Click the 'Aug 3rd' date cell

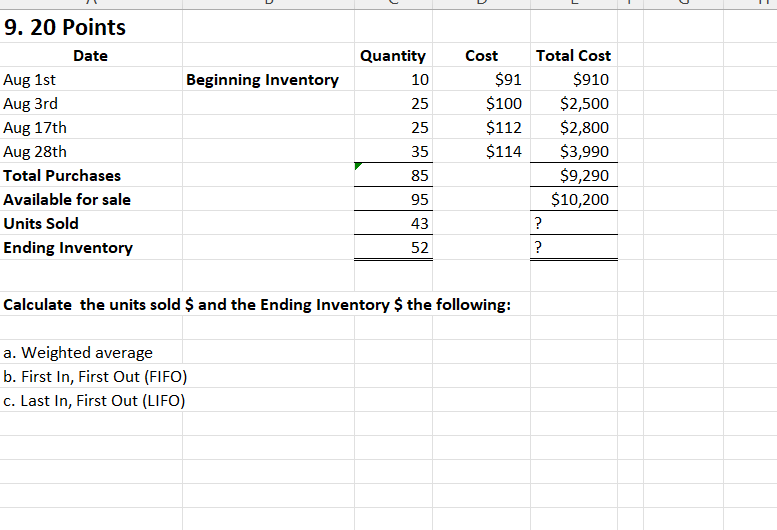[x=91, y=103]
